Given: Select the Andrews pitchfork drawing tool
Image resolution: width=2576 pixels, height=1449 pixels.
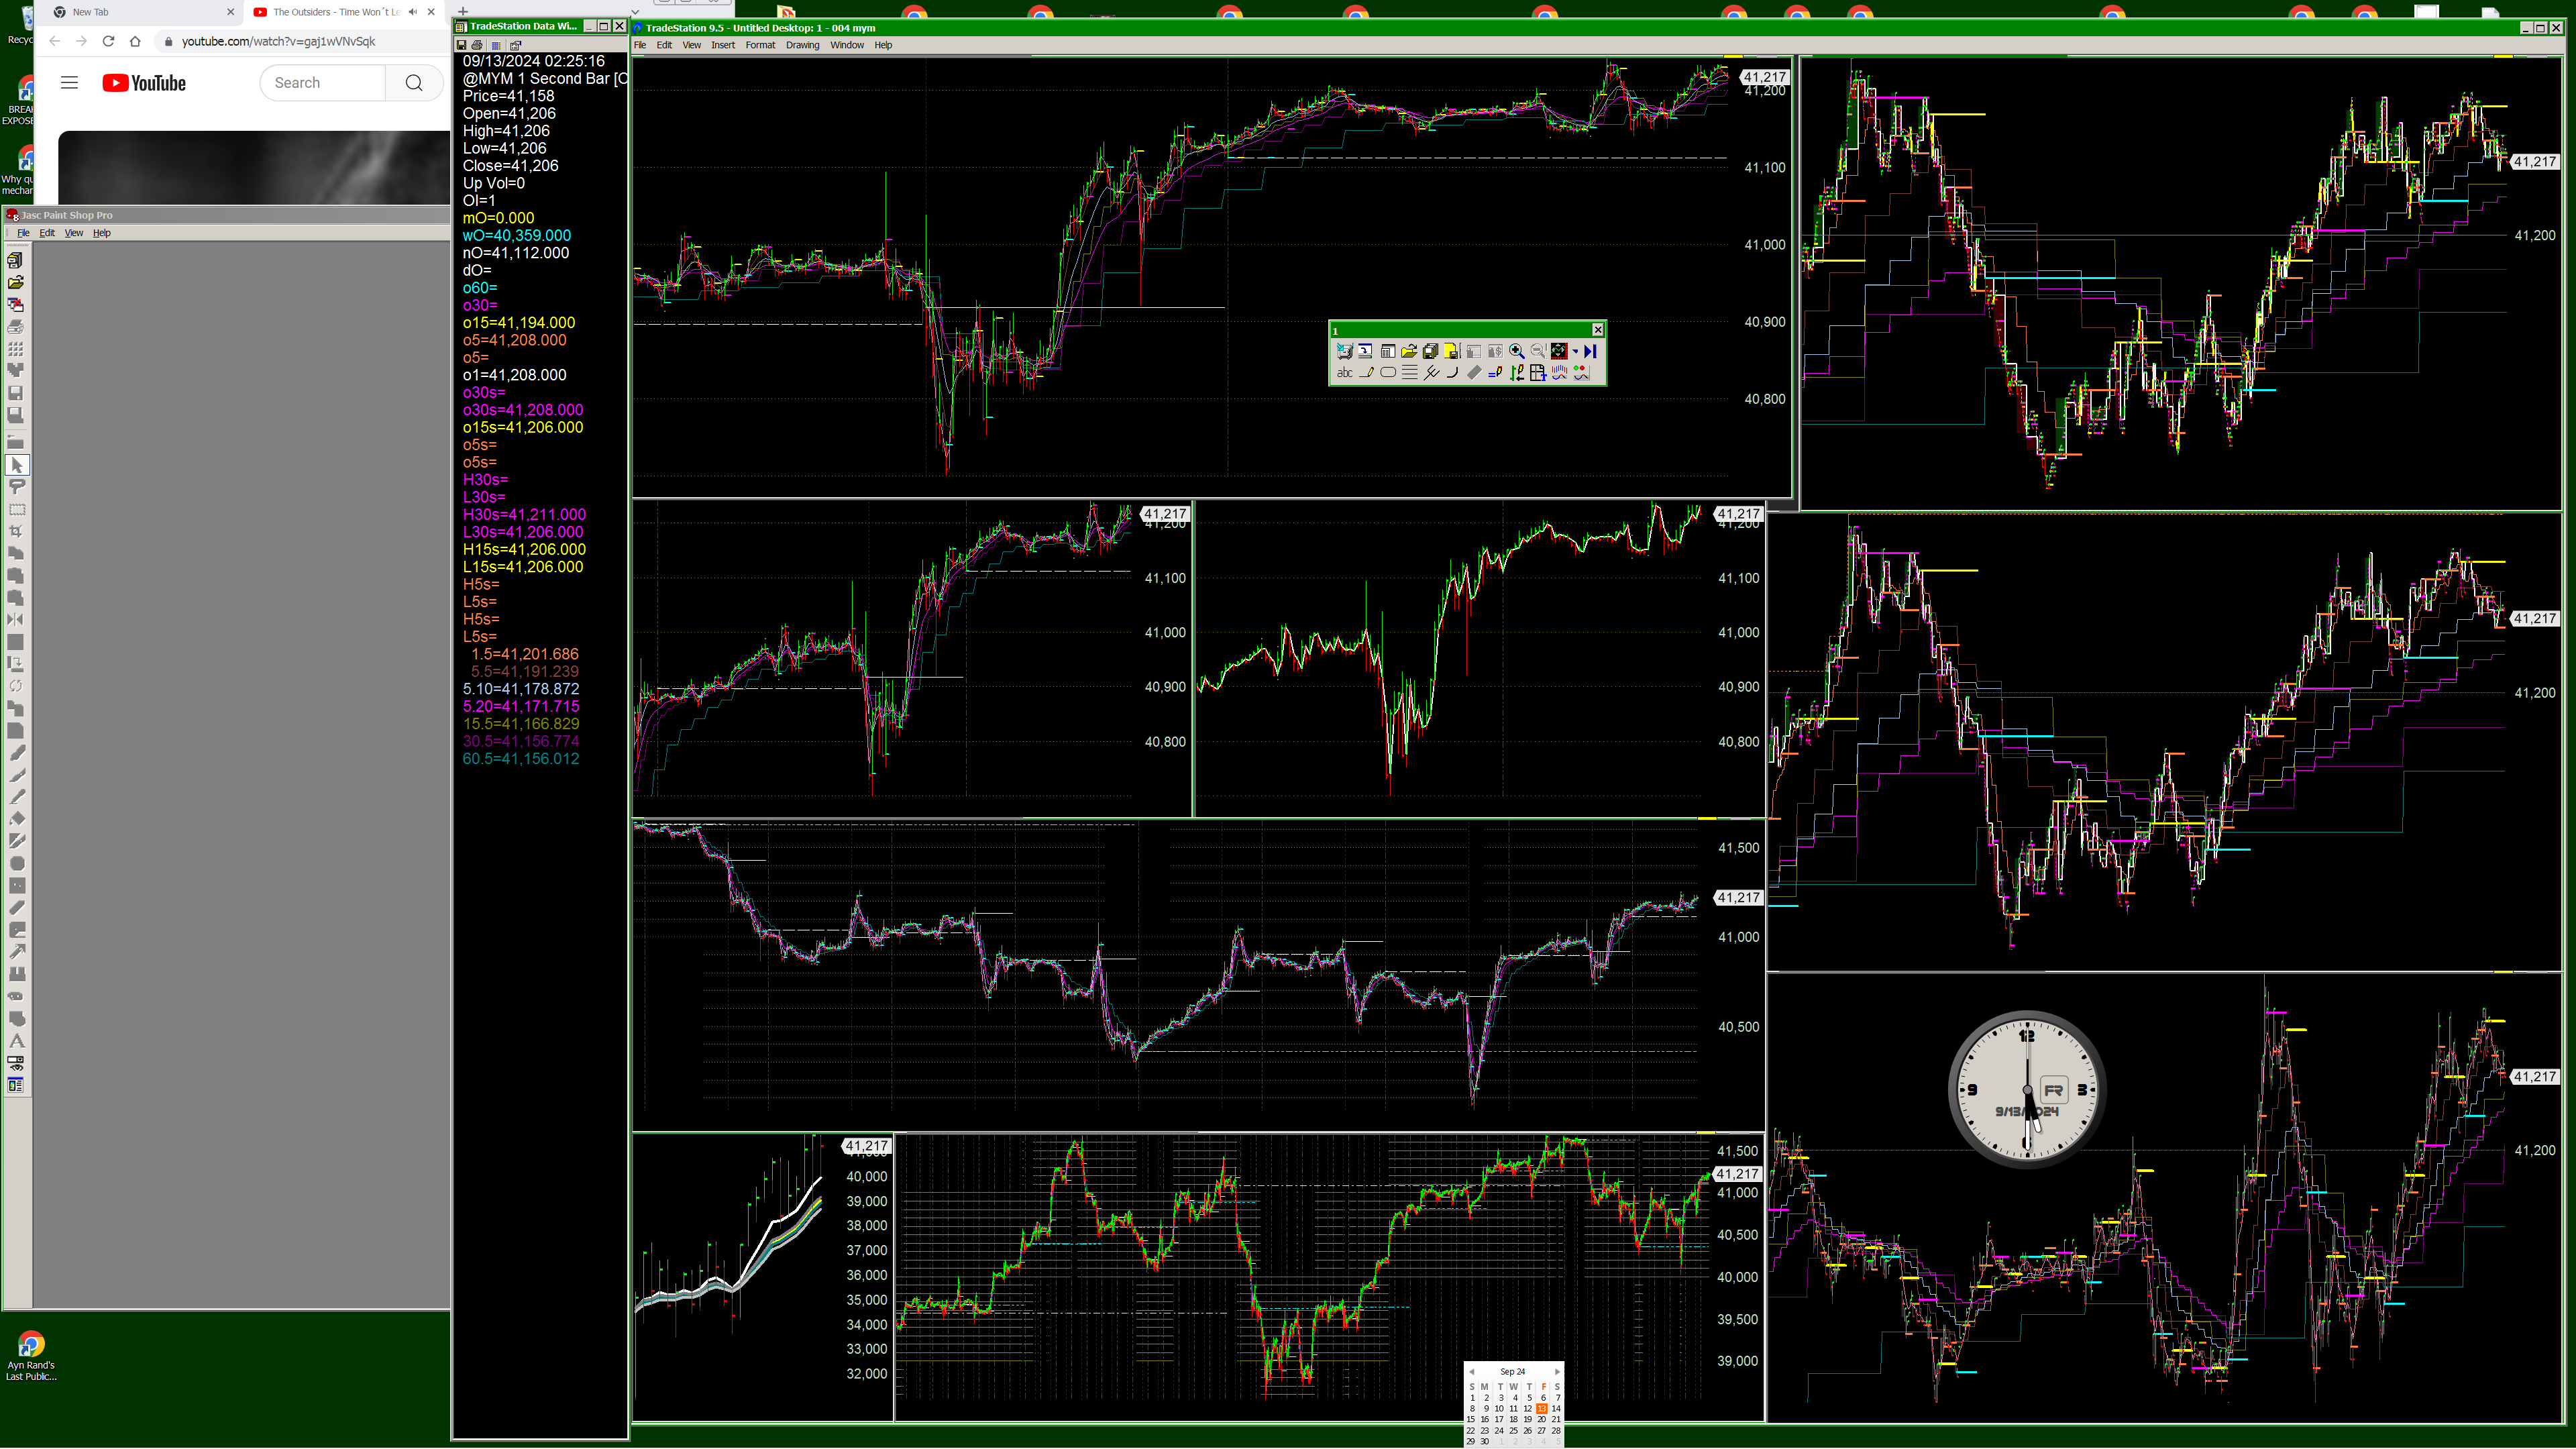Looking at the screenshot, I should pyautogui.click(x=1431, y=373).
